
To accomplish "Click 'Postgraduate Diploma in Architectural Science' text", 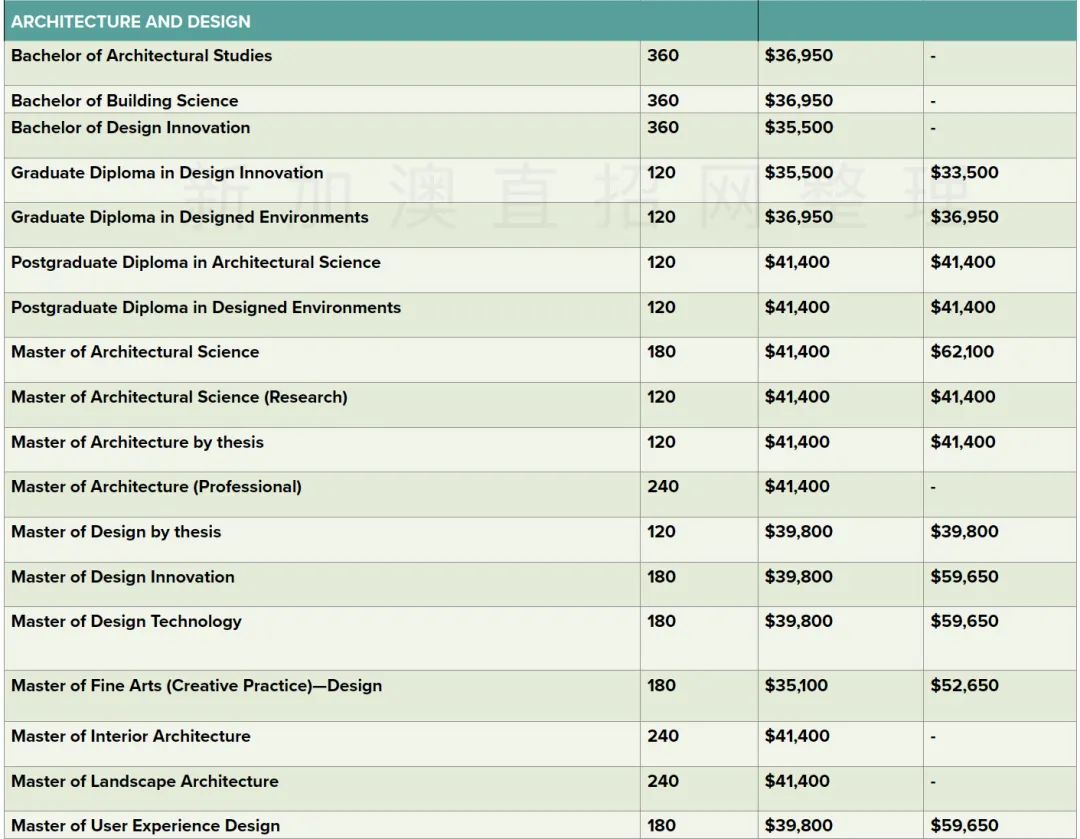I will (196, 262).
